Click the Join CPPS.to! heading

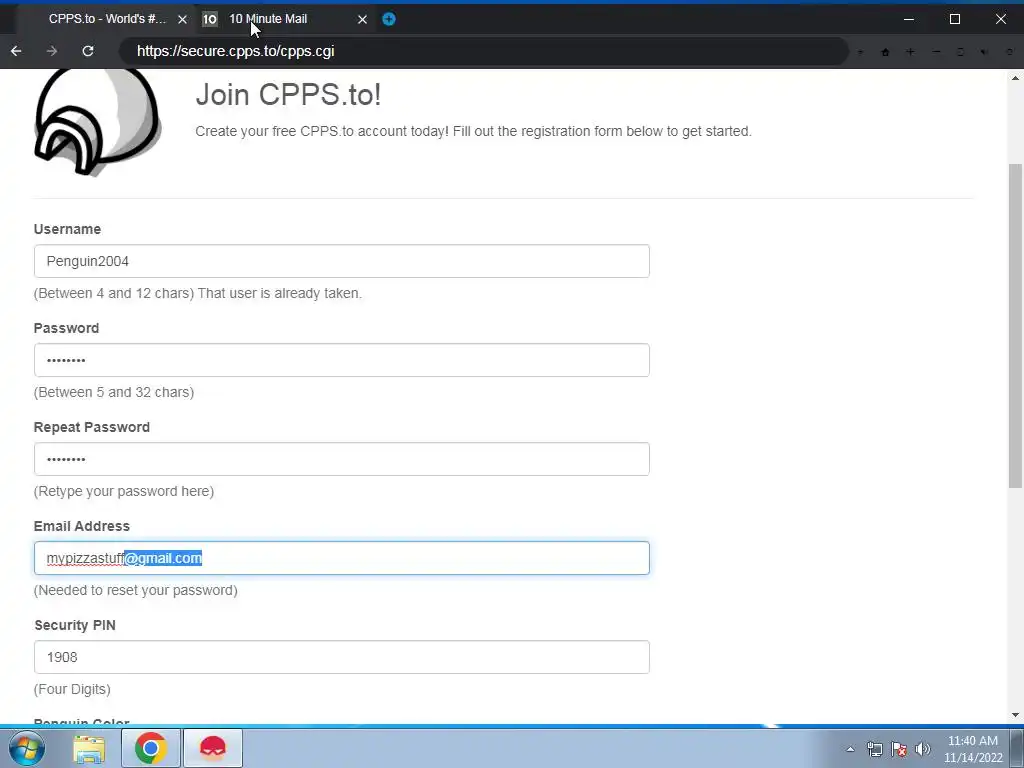[x=288, y=95]
